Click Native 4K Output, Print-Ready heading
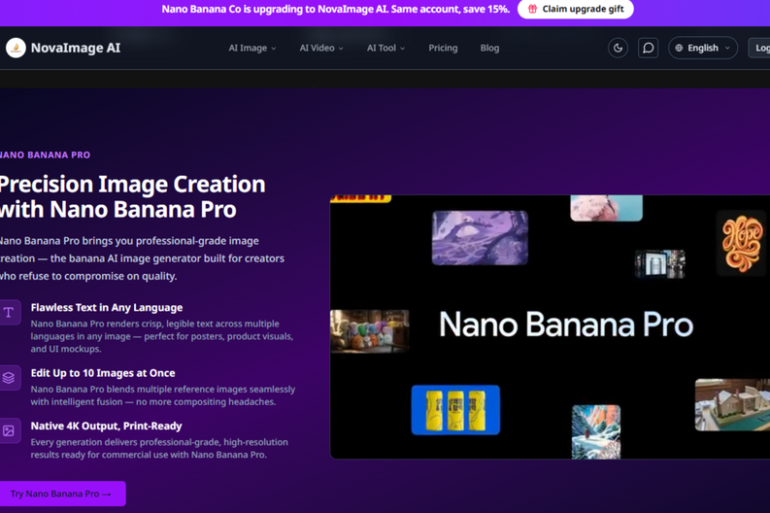This screenshot has height=513, width=770. tap(106, 426)
